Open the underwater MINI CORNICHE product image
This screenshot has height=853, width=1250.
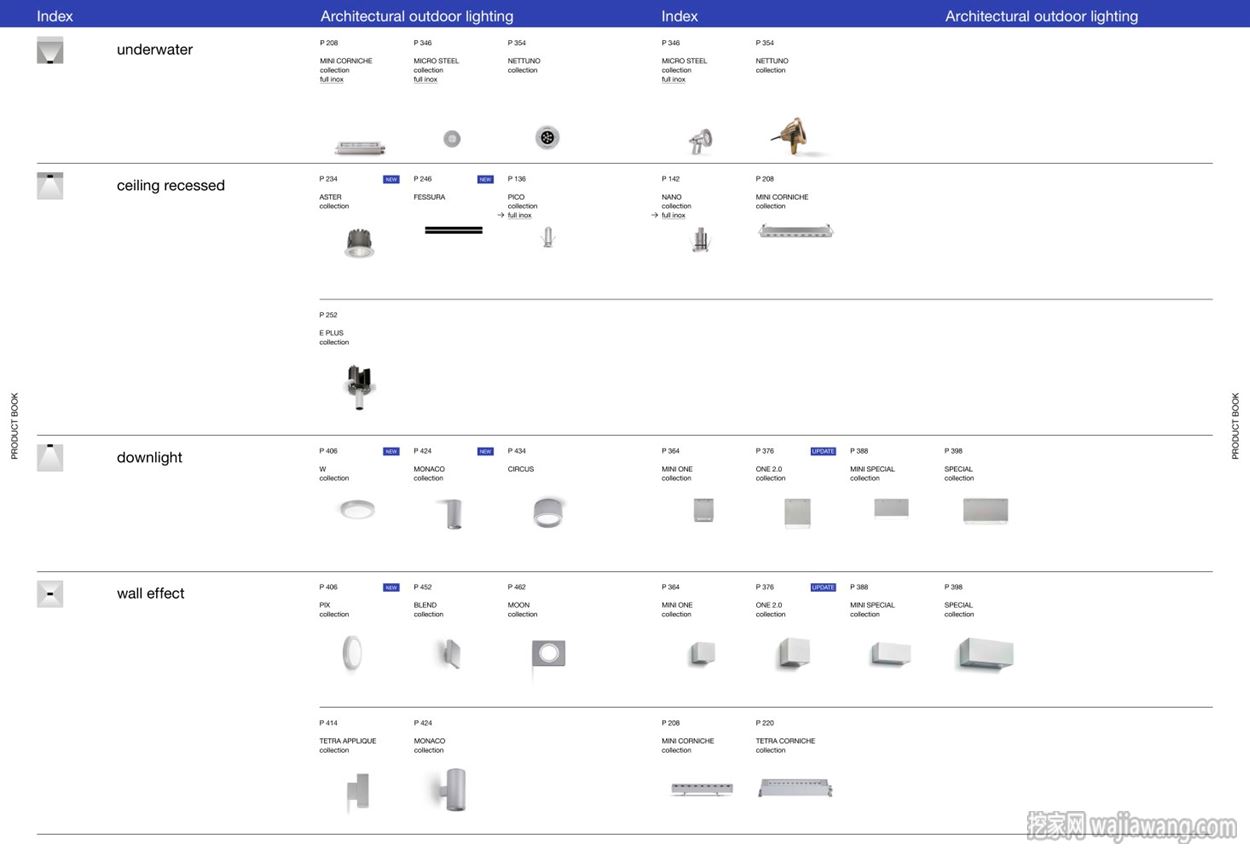click(x=360, y=148)
